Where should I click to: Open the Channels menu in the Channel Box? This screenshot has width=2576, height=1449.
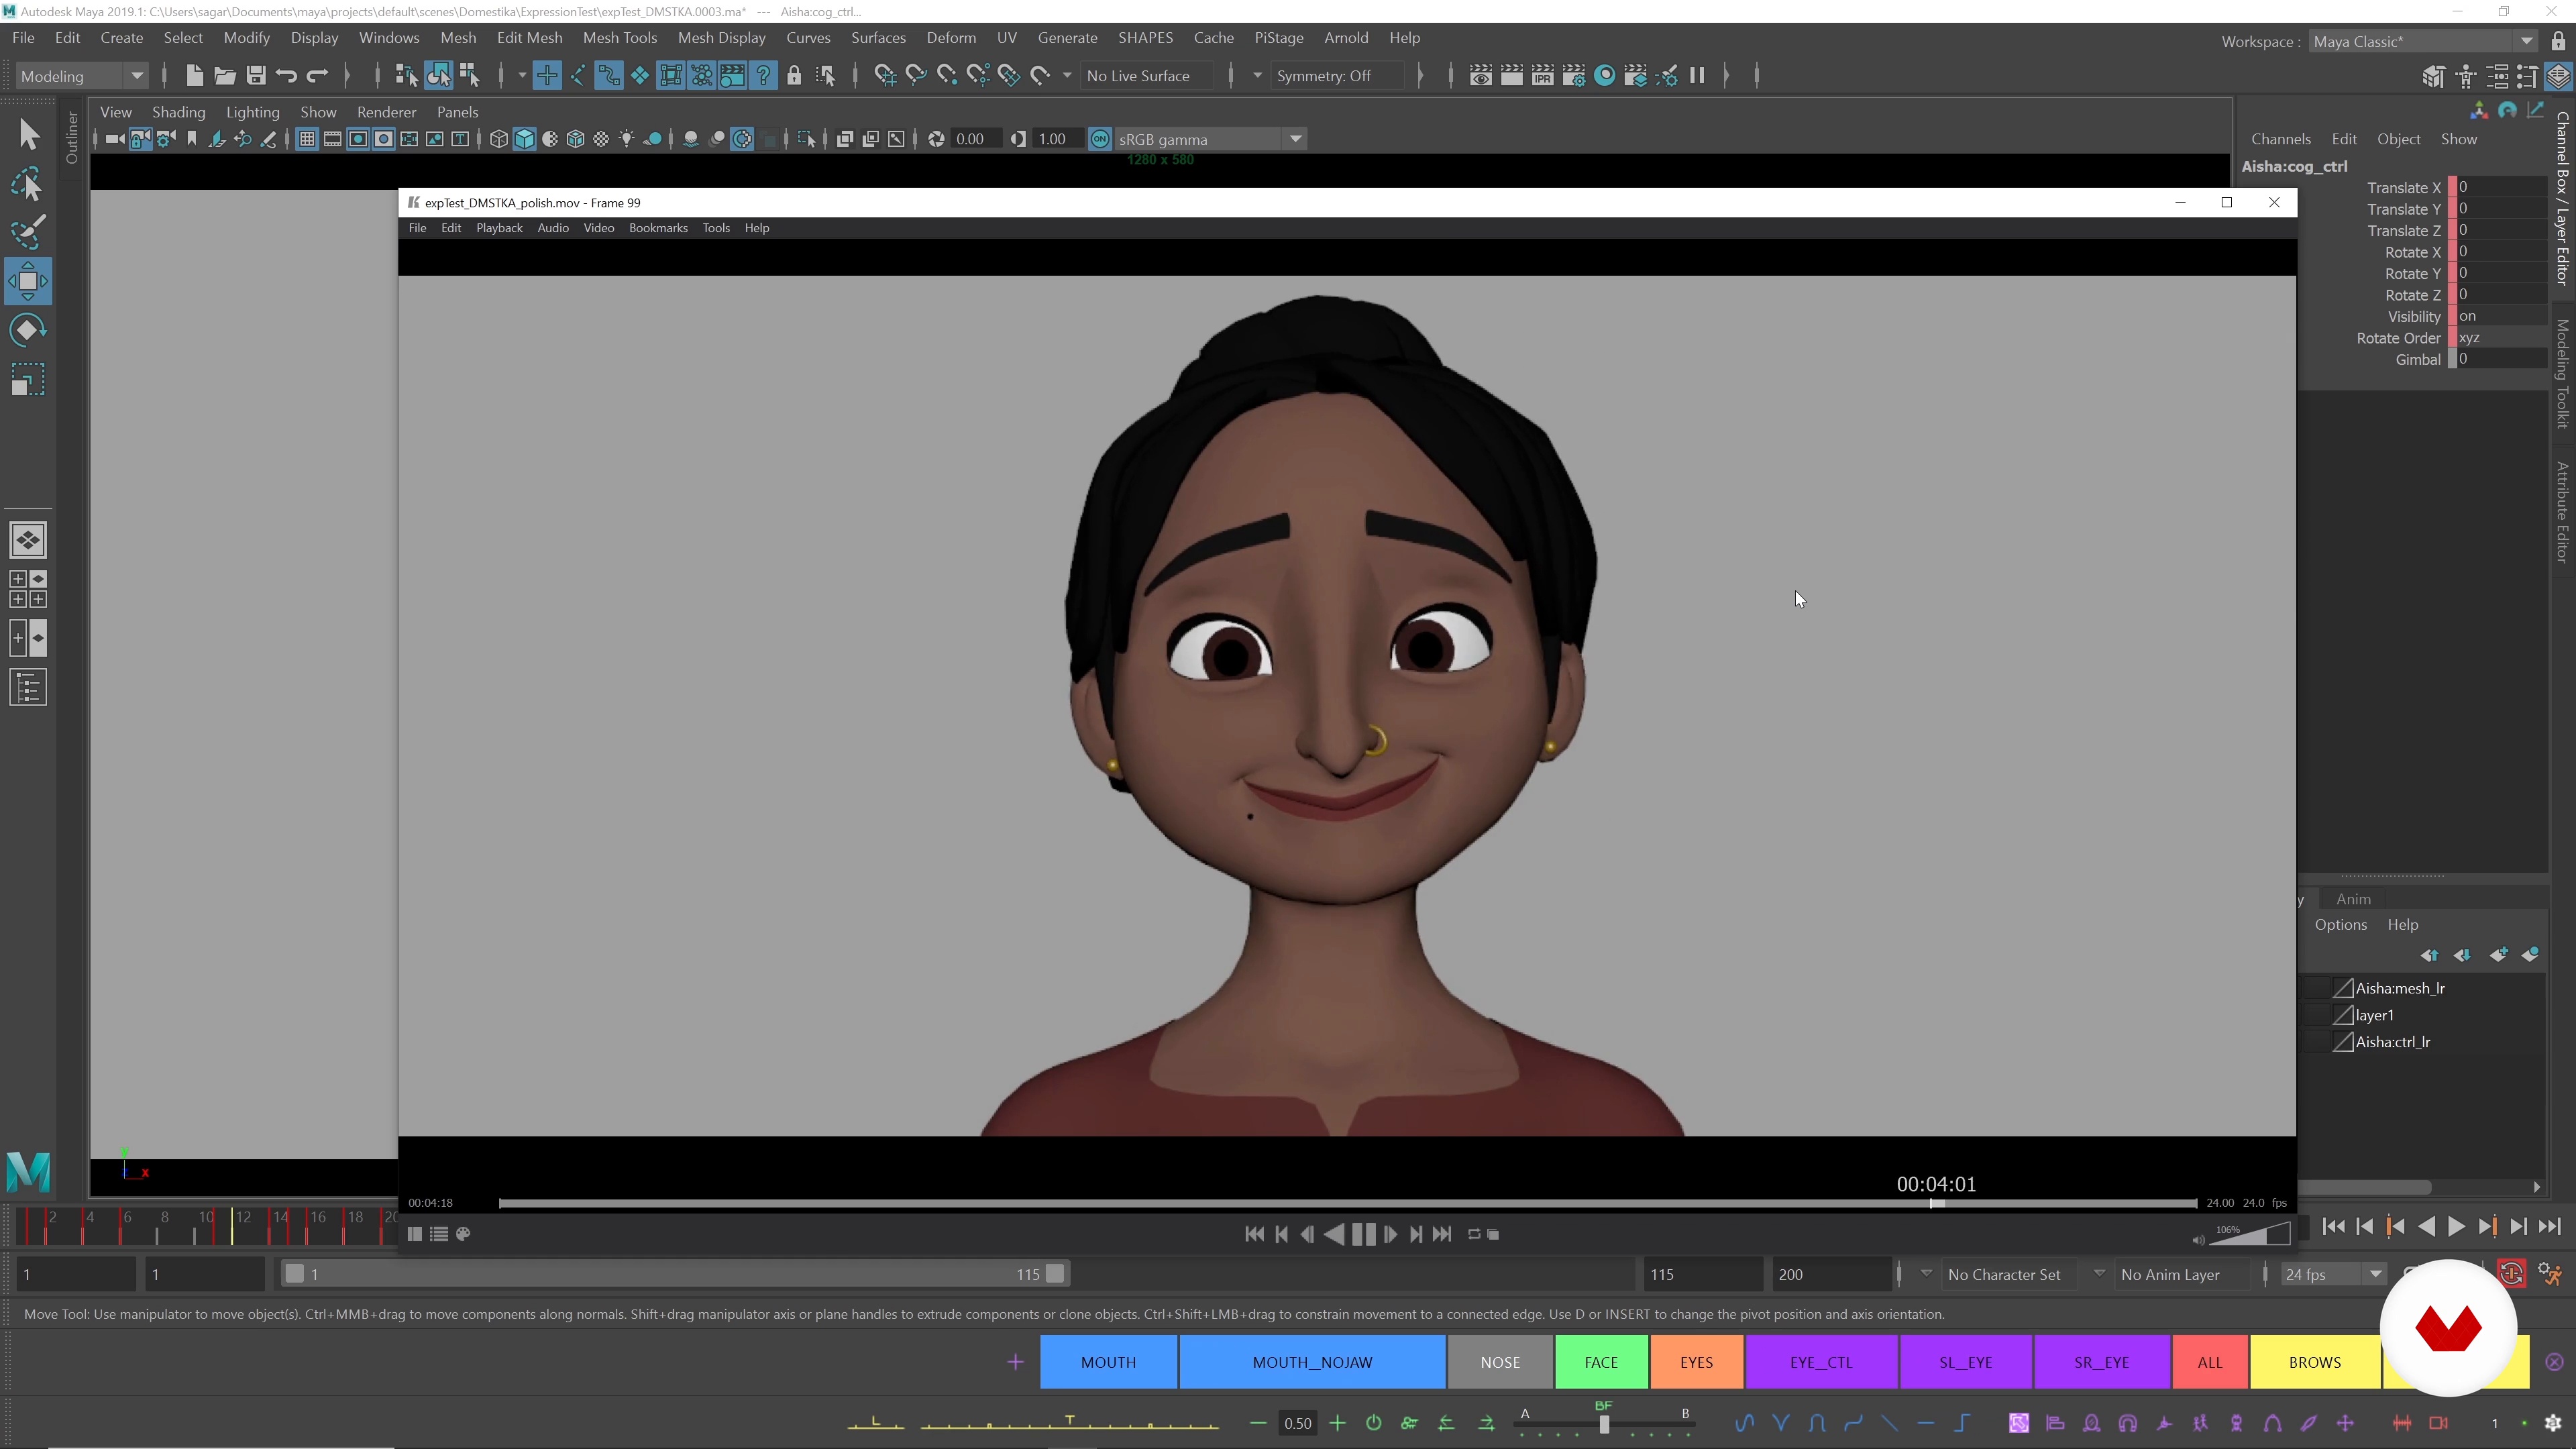[x=2280, y=139]
